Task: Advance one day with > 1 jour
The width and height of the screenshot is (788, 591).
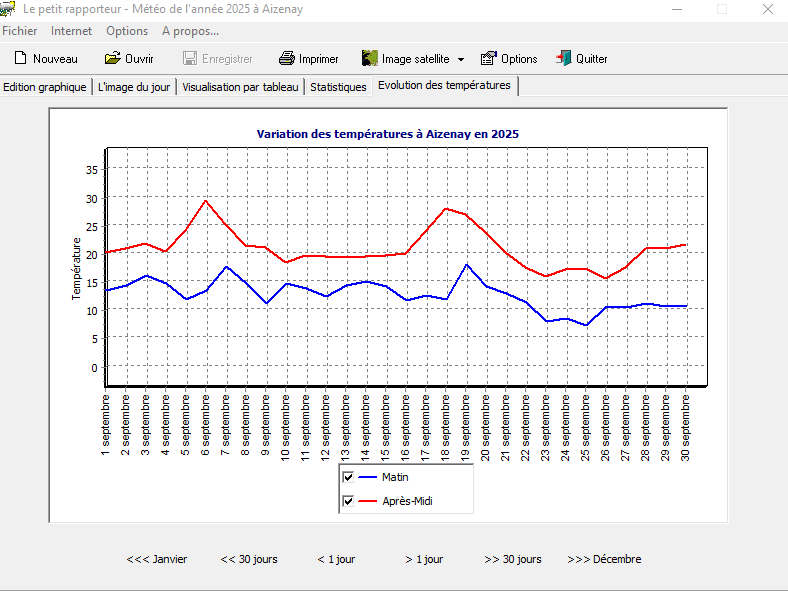Action: (424, 559)
